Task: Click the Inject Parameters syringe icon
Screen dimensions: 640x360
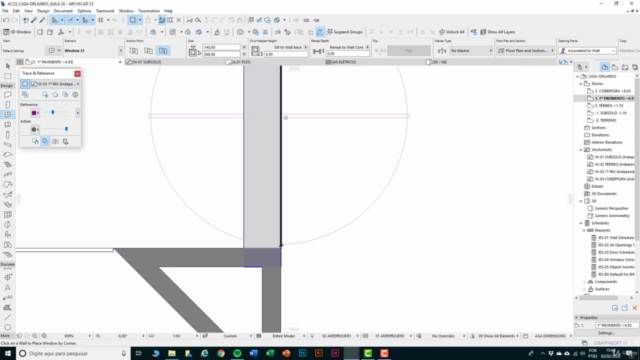Action: [x=42, y=20]
